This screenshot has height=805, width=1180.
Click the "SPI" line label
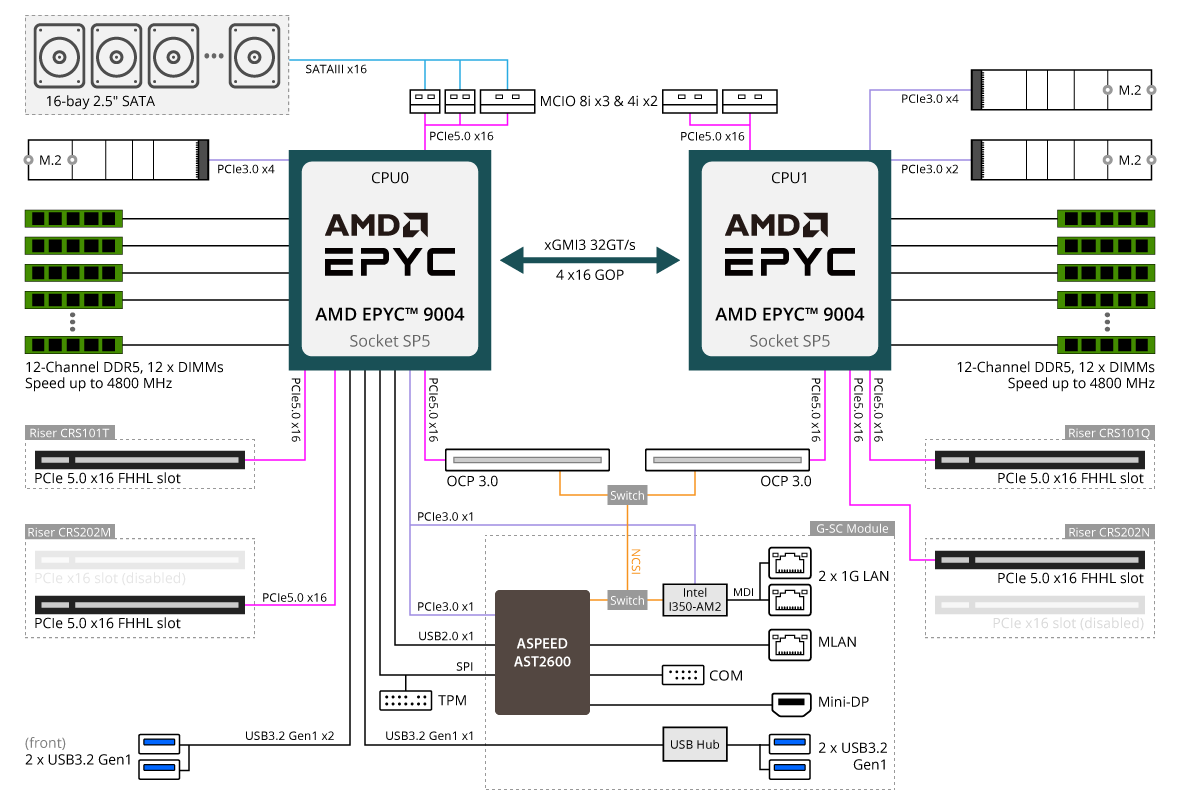coord(464,667)
